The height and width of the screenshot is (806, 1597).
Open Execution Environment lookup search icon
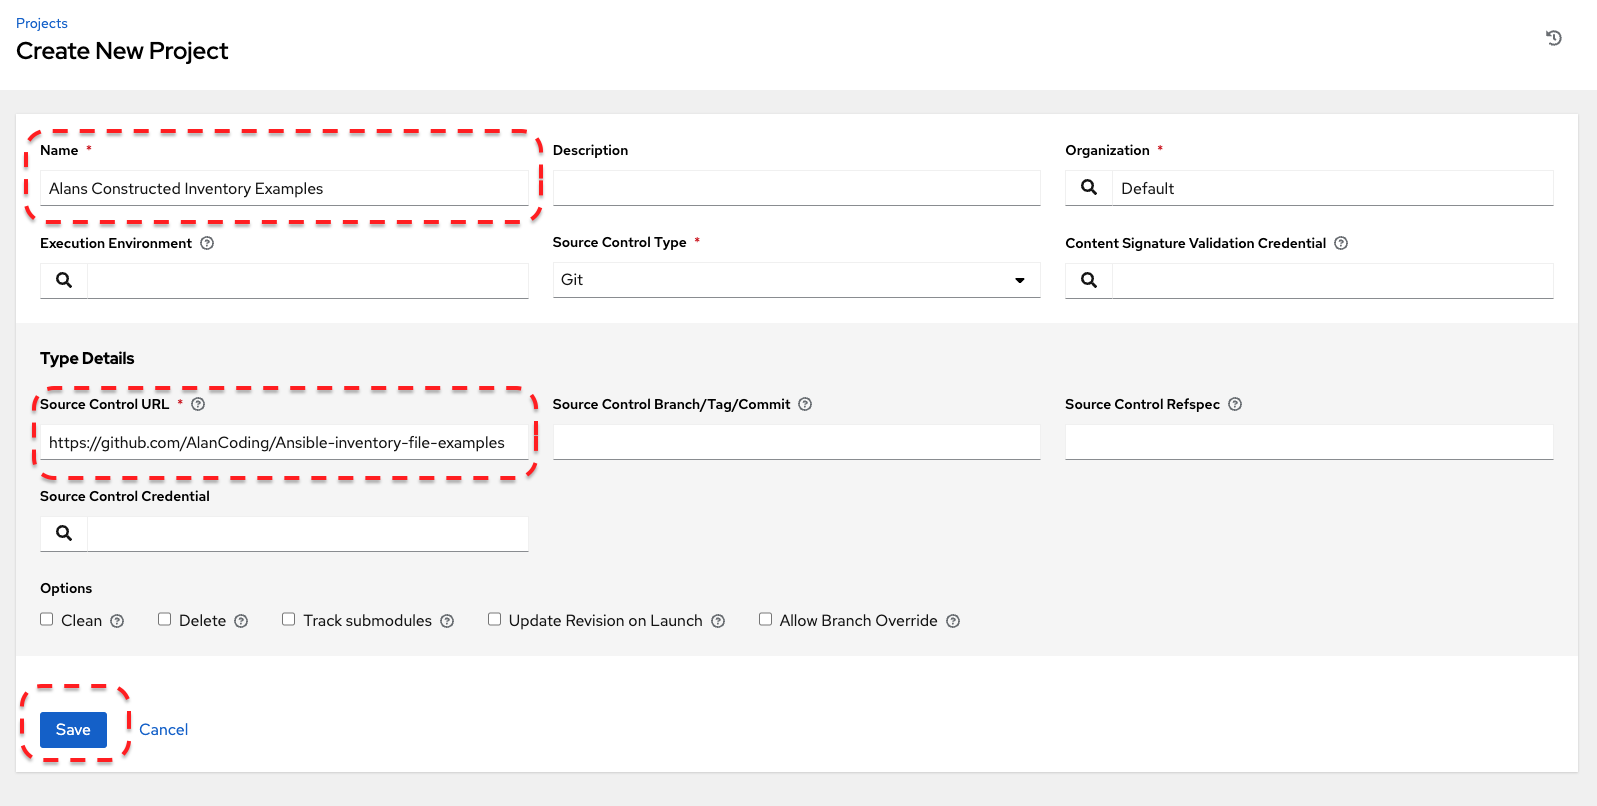(x=64, y=280)
